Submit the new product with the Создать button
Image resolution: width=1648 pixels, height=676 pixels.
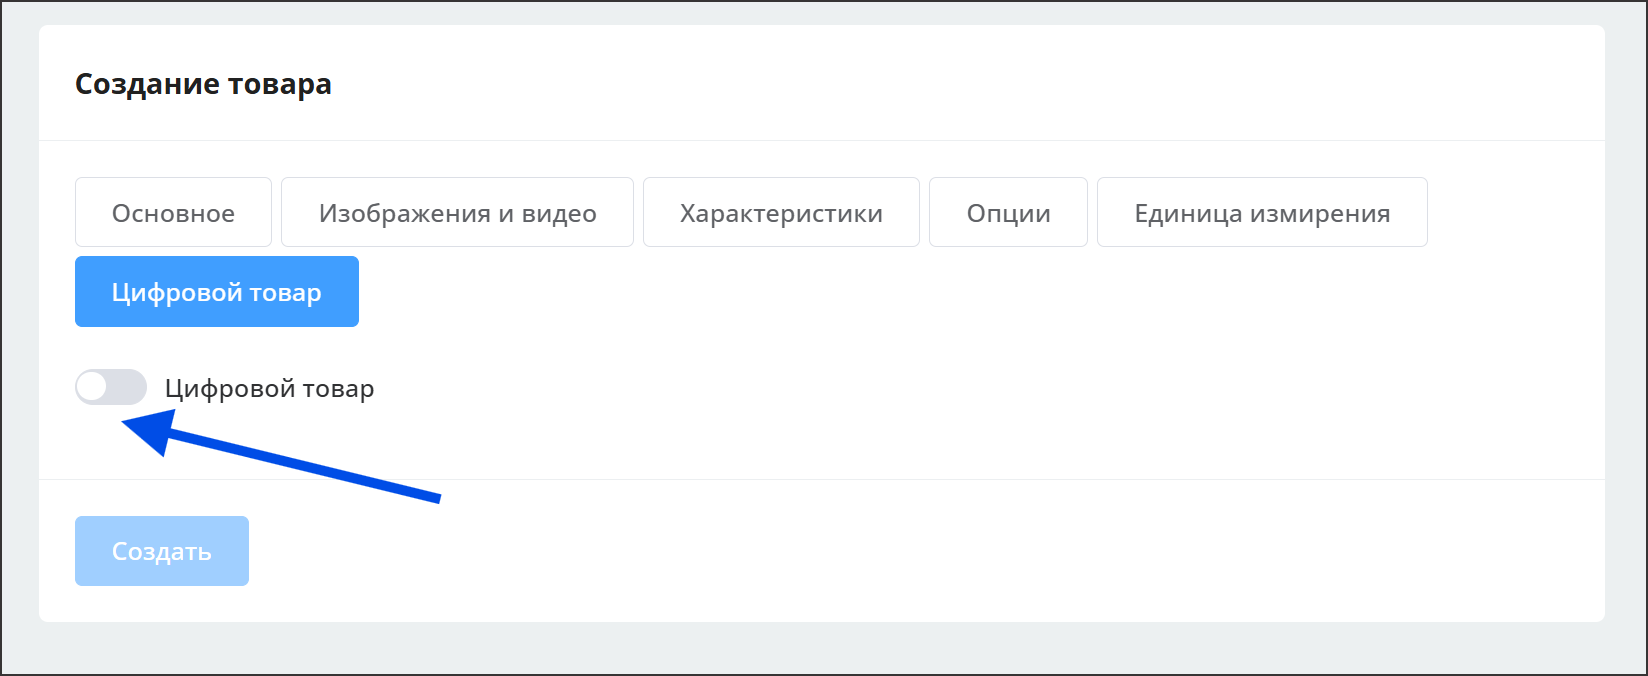pyautogui.click(x=162, y=551)
